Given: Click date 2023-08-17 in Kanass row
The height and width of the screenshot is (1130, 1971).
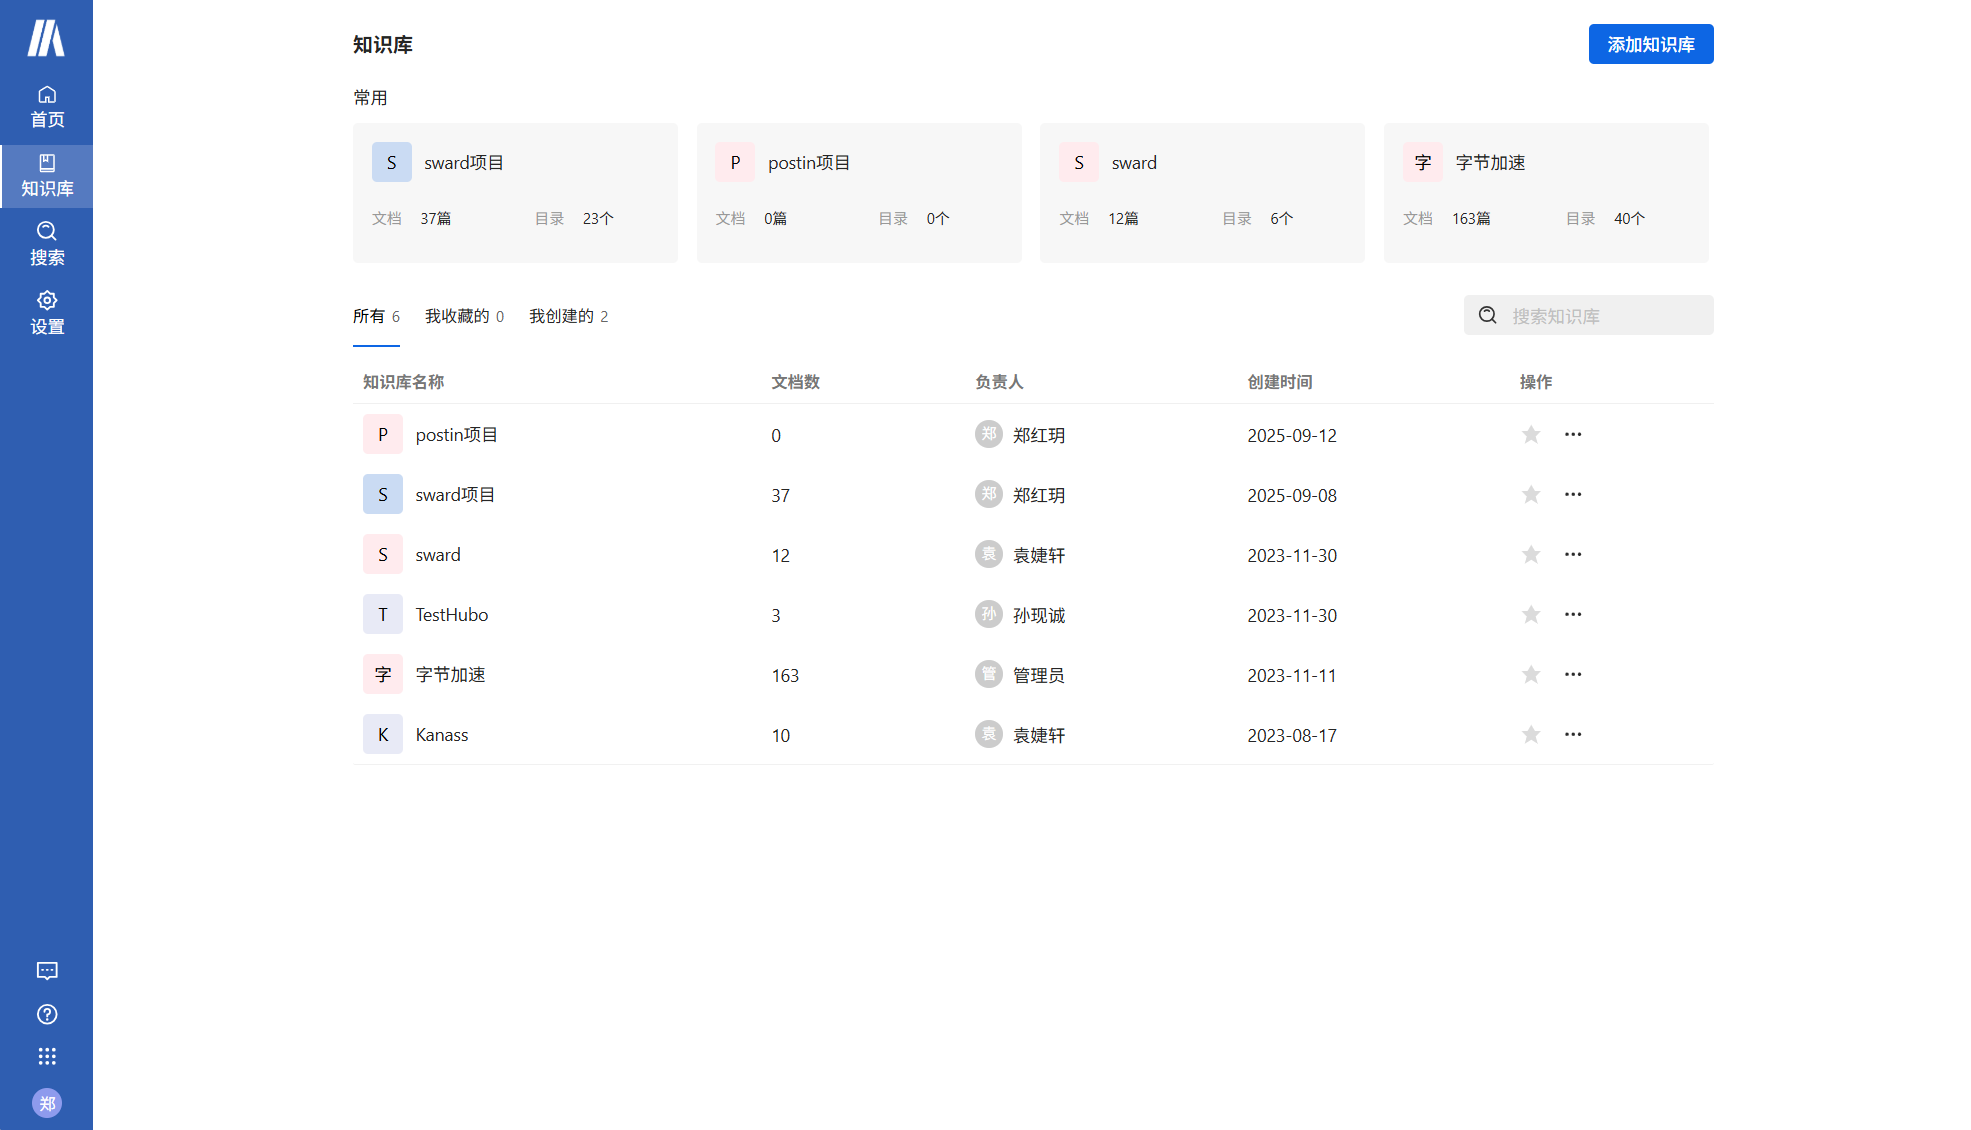Looking at the screenshot, I should coord(1292,735).
